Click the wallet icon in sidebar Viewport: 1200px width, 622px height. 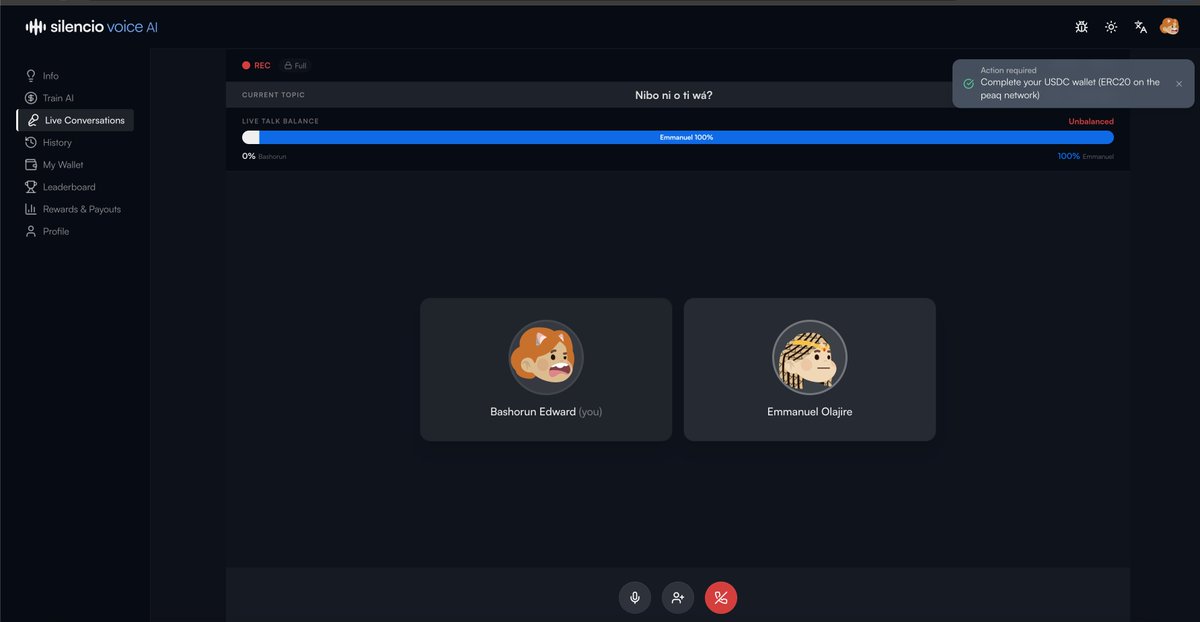[x=31, y=165]
